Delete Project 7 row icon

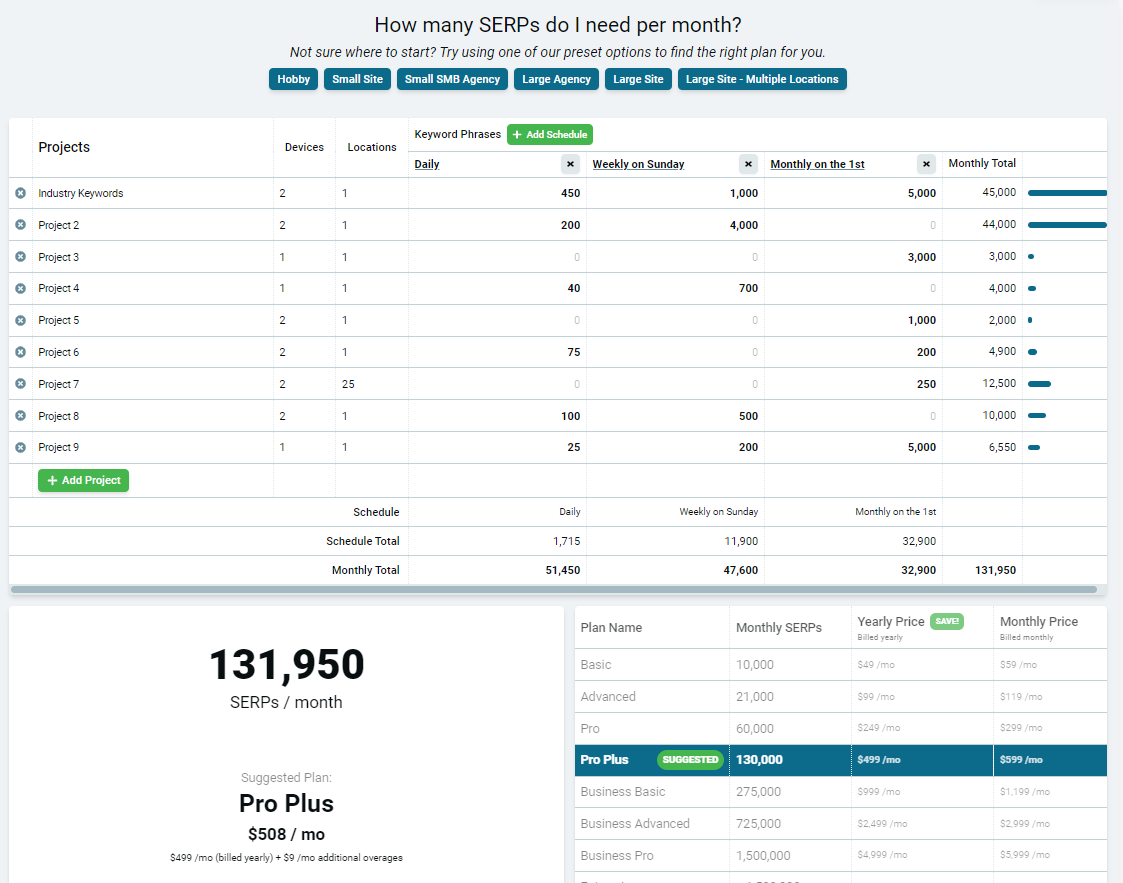21,384
